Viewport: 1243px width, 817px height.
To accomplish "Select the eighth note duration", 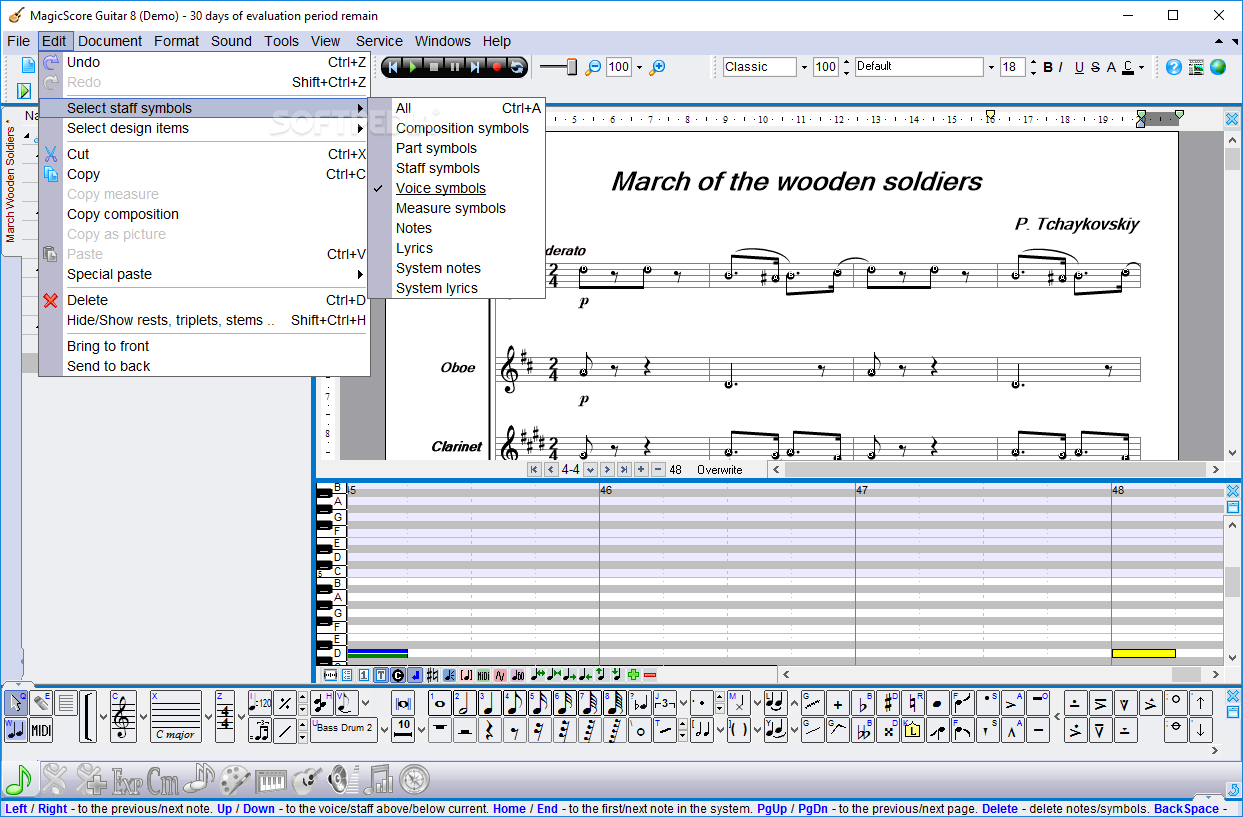I will click(x=515, y=703).
